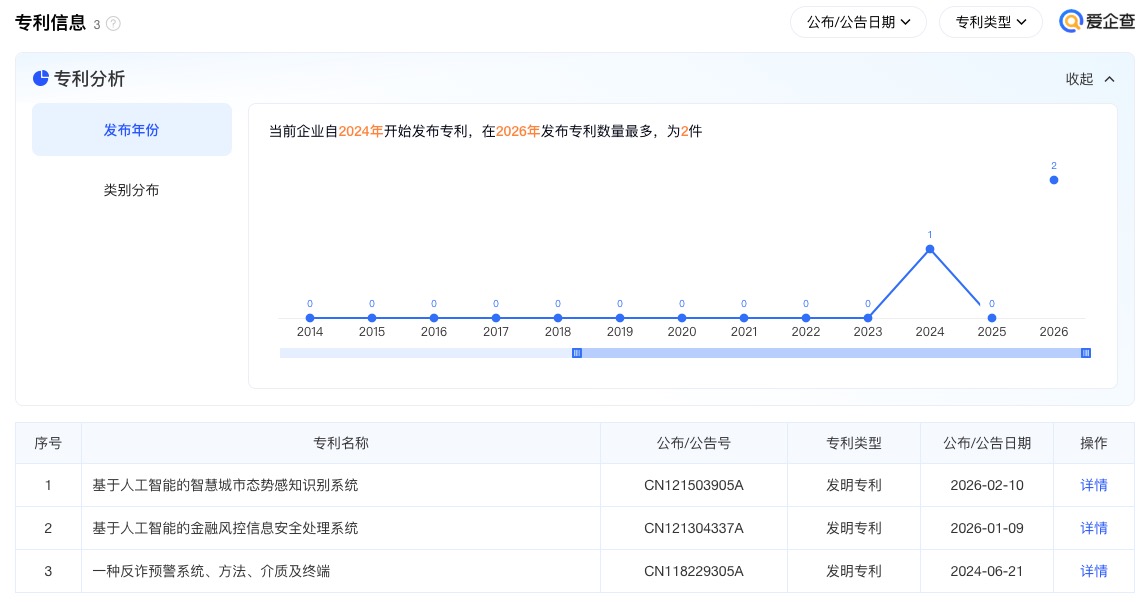The height and width of the screenshot is (608, 1146).
Task: Click the 2024 peak data point
Action: pyautogui.click(x=930, y=249)
